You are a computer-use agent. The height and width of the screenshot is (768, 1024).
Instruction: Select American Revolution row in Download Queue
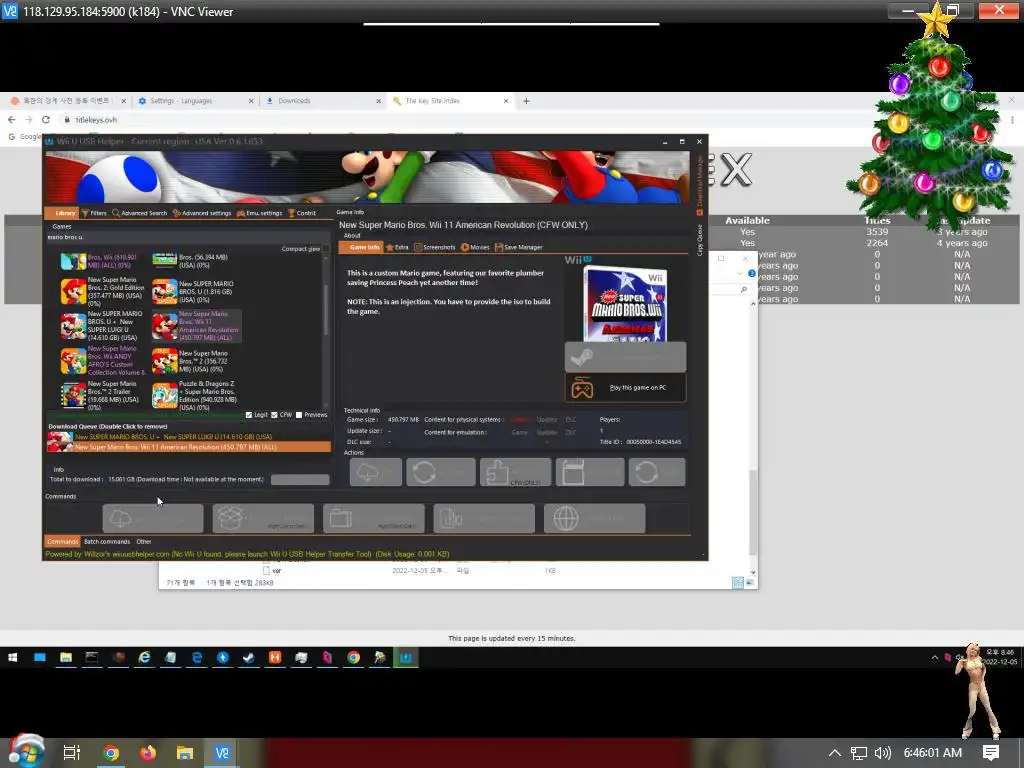point(189,447)
